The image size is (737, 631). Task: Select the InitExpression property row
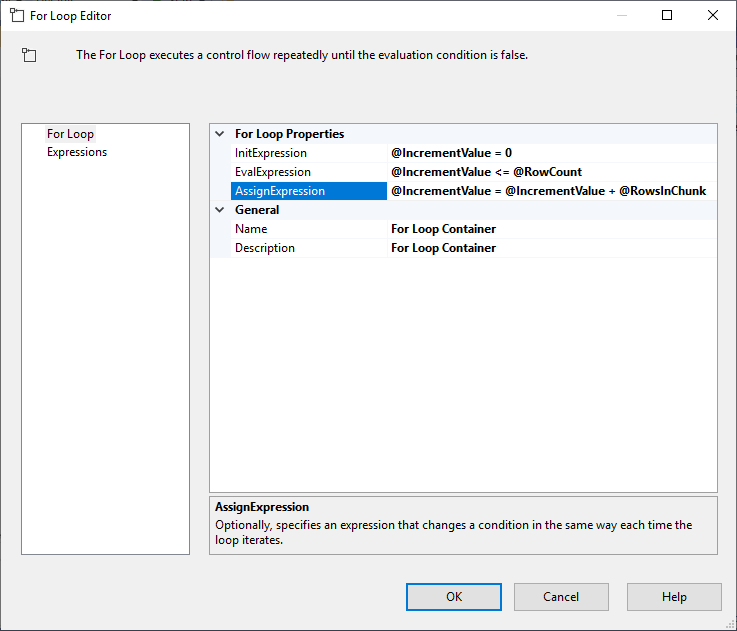tap(270, 153)
